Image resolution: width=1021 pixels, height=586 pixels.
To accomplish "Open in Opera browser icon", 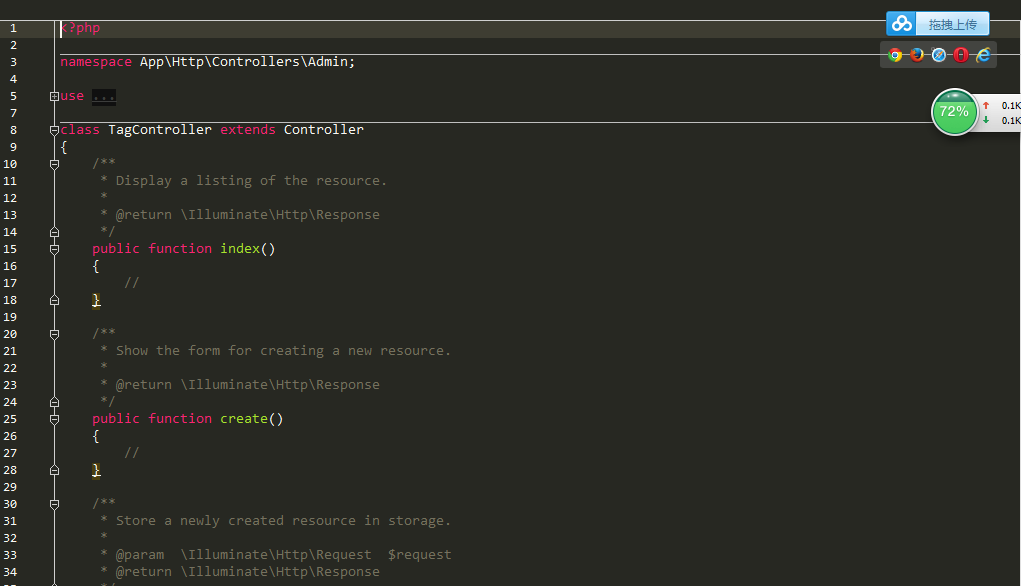I will [x=961, y=55].
